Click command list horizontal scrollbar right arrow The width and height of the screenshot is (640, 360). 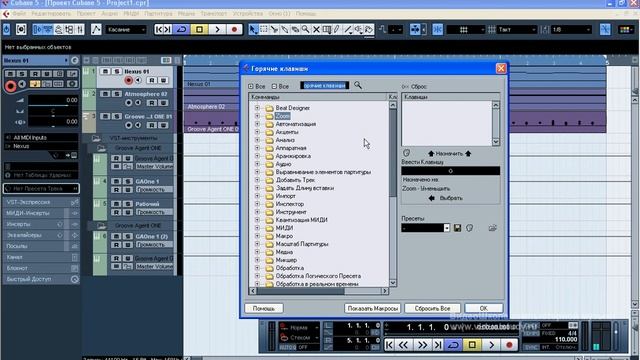(x=384, y=291)
